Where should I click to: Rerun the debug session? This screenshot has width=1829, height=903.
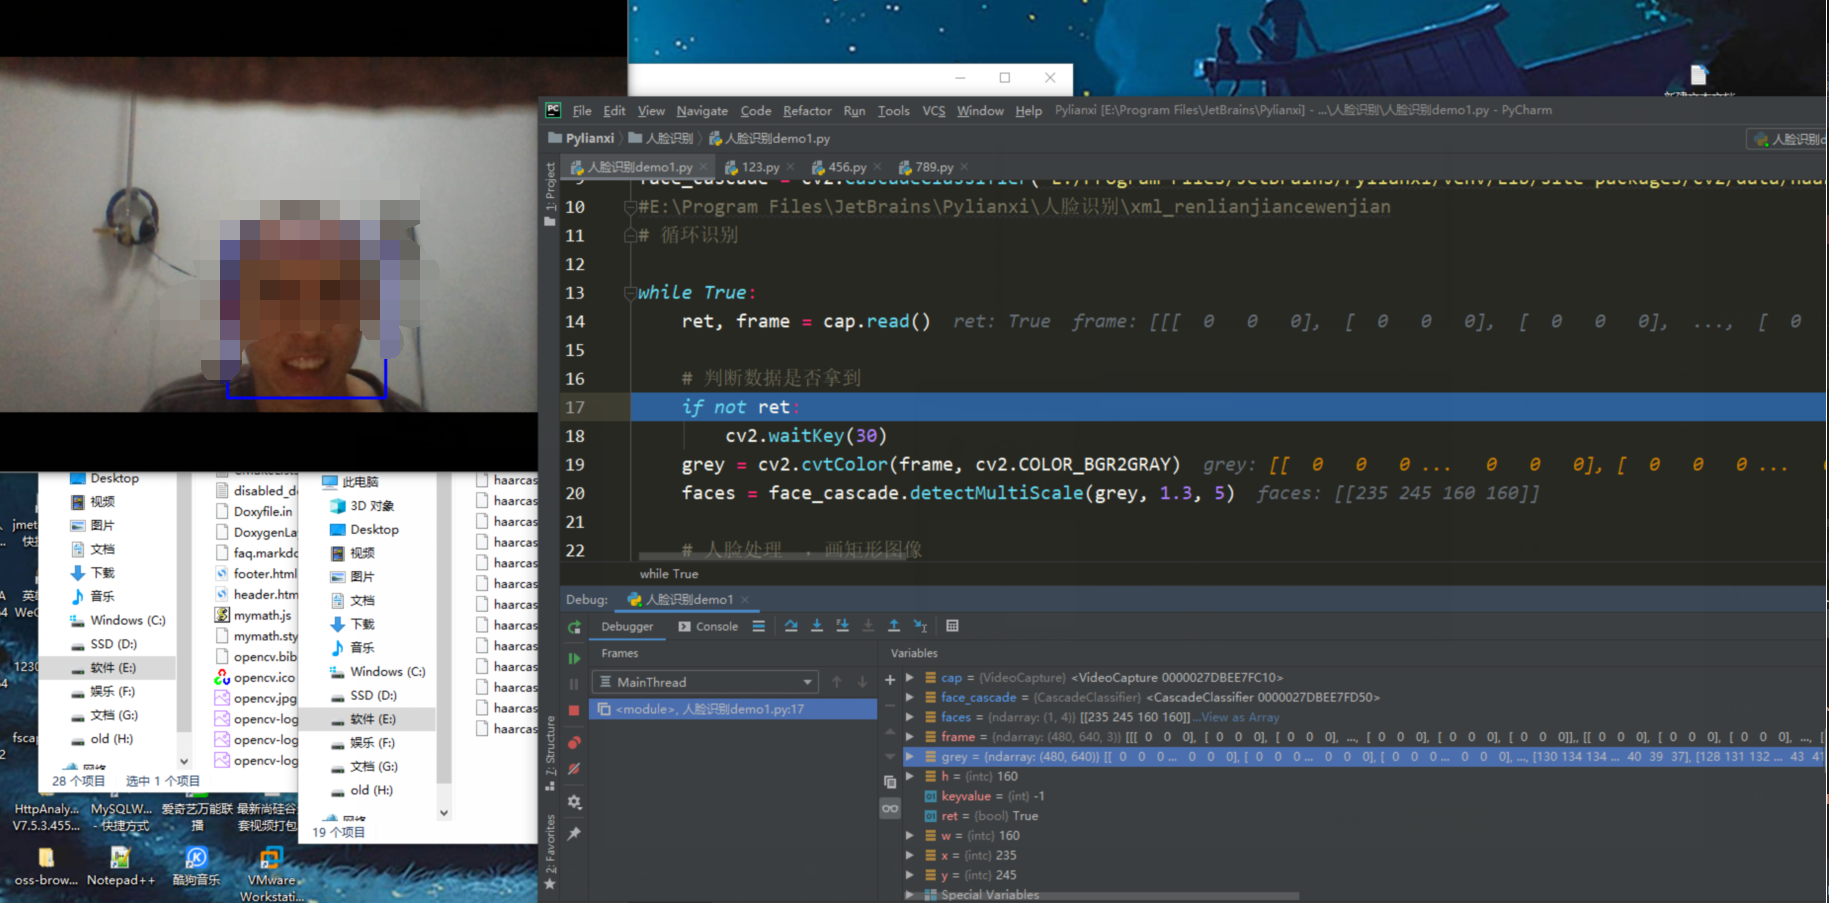coord(574,627)
